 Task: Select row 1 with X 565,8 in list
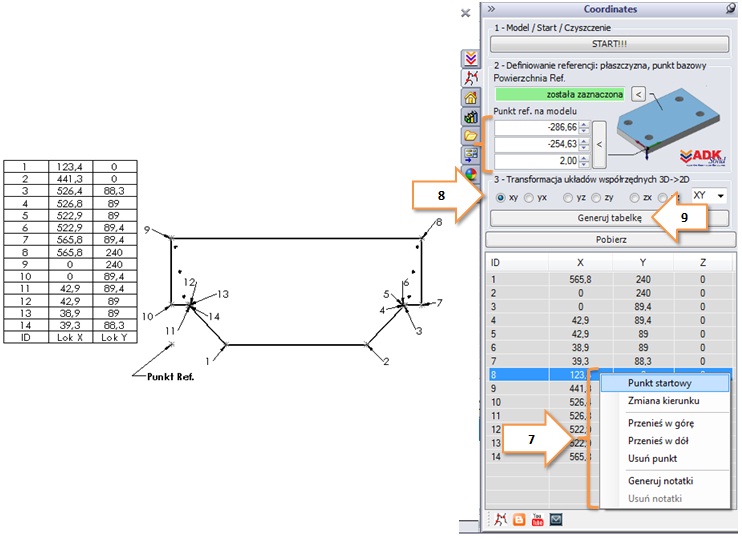coord(610,280)
